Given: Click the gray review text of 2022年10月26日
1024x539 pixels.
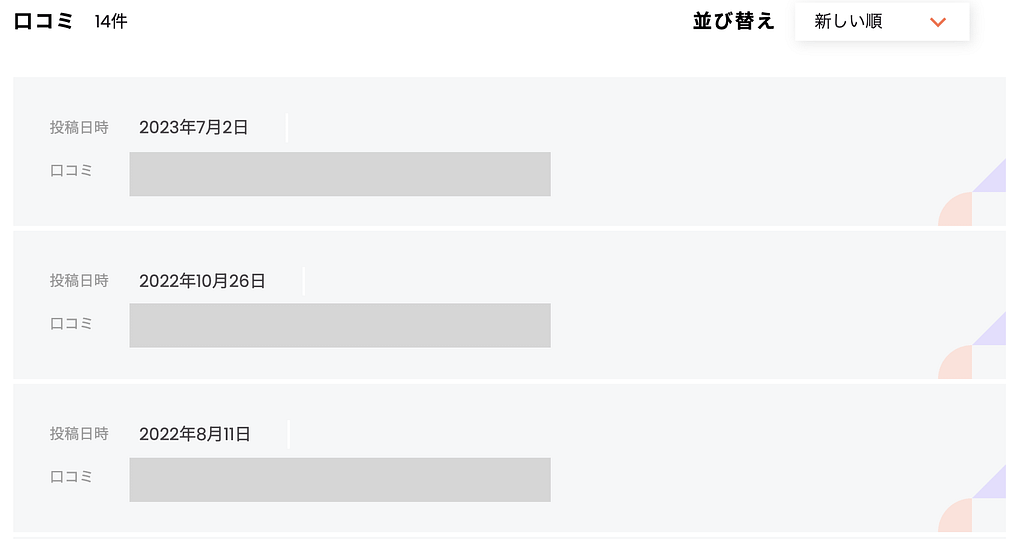Looking at the screenshot, I should (340, 325).
